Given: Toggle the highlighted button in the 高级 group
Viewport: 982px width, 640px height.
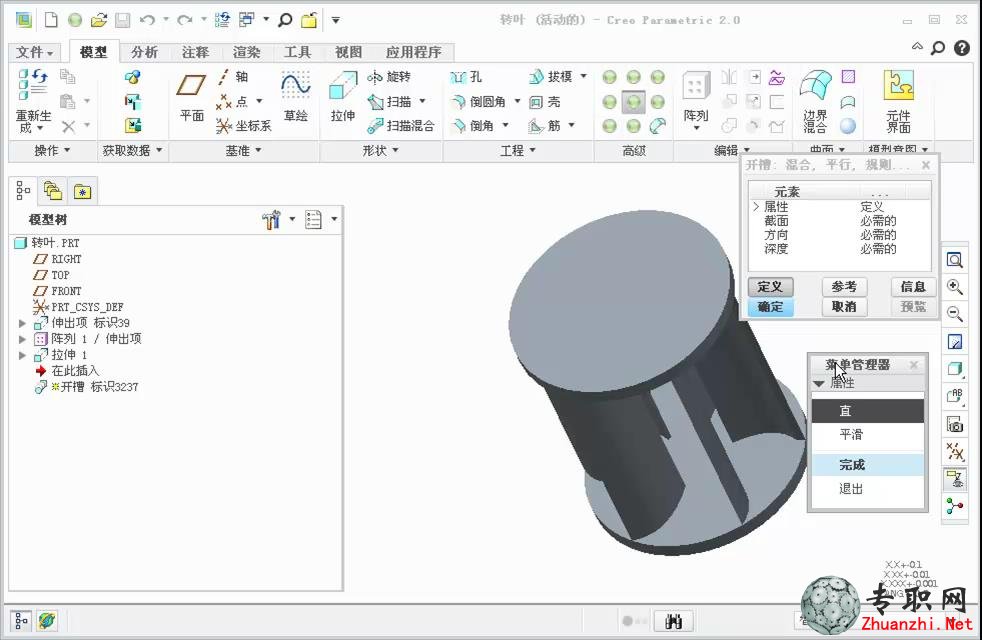Looking at the screenshot, I should 633,101.
